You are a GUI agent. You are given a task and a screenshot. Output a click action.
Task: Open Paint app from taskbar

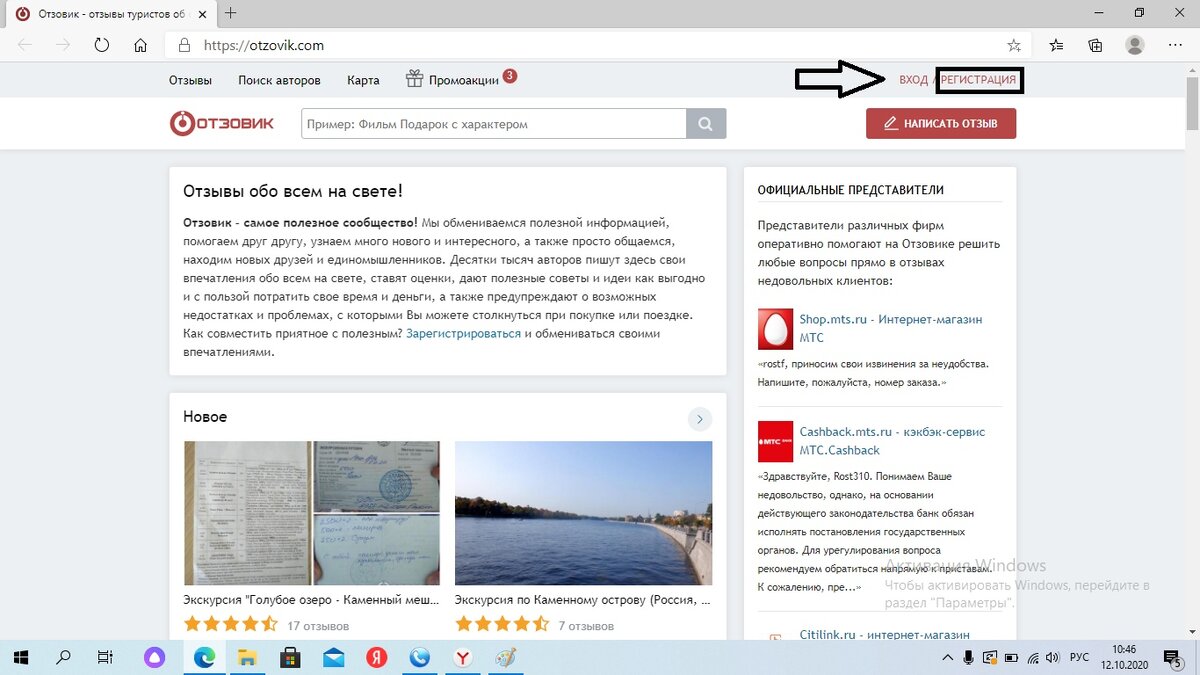(x=507, y=657)
